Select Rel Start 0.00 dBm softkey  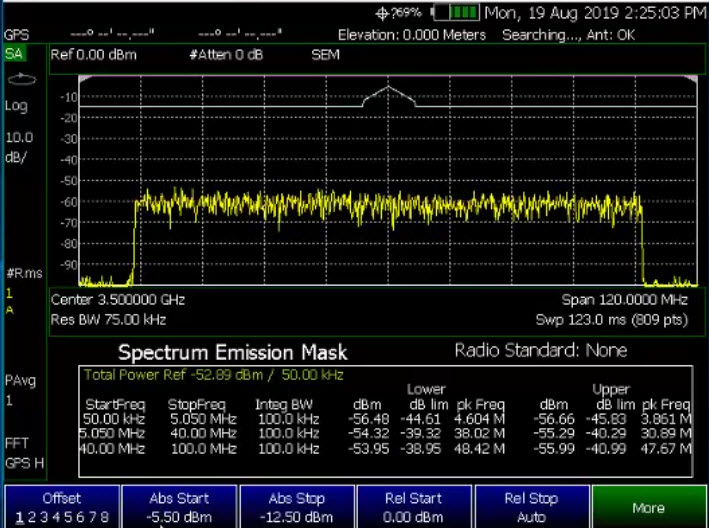(414, 507)
